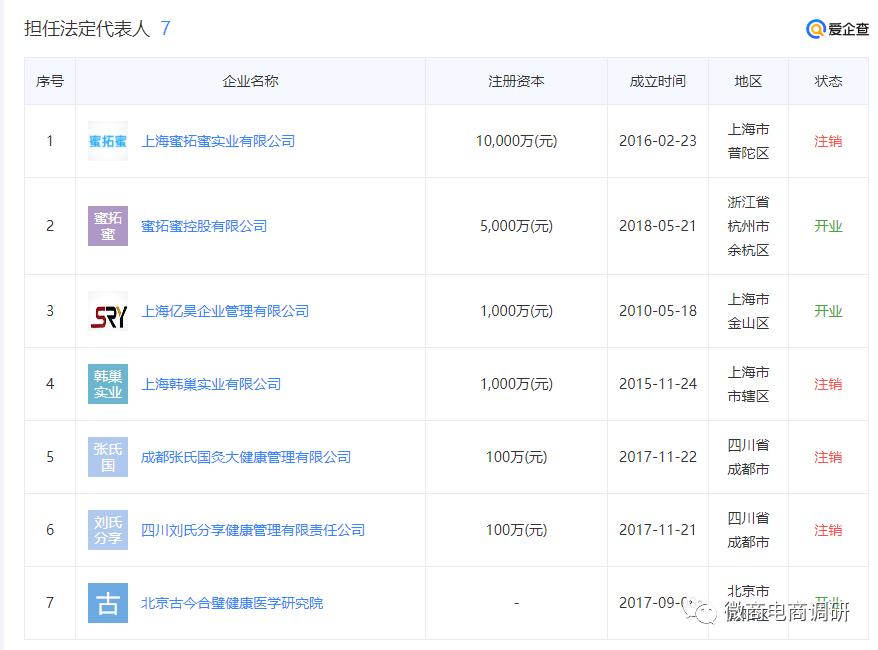Click the 爱企查 logo
Screen dimensions: 878x650
click(x=837, y=29)
